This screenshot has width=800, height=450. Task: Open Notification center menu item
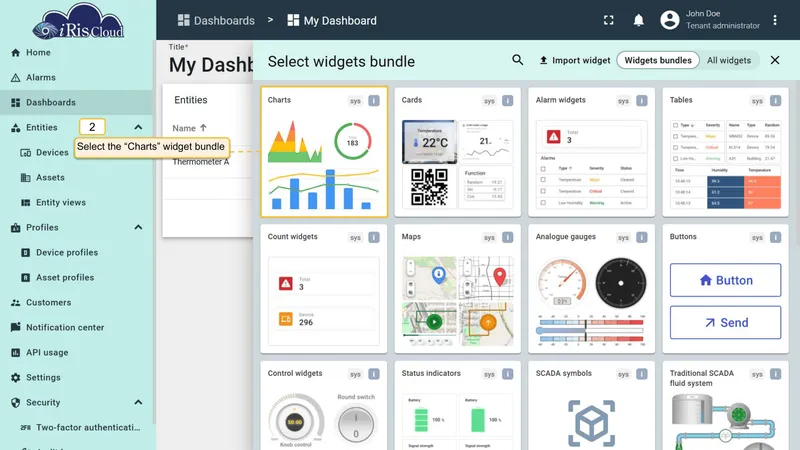(x=77, y=328)
